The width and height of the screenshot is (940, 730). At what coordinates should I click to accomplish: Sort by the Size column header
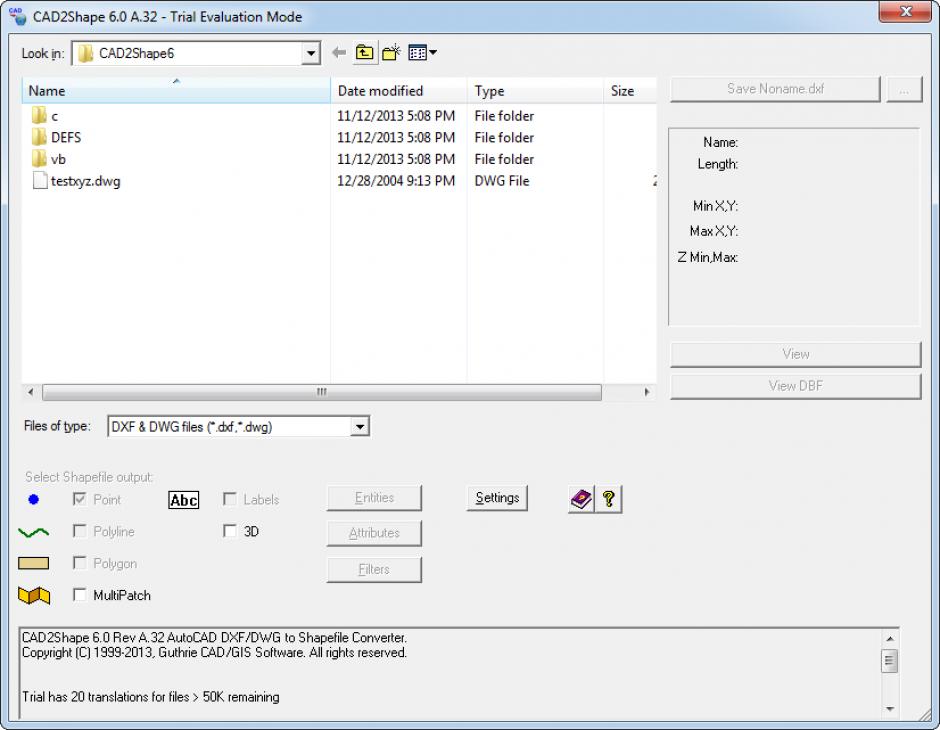pyautogui.click(x=630, y=91)
